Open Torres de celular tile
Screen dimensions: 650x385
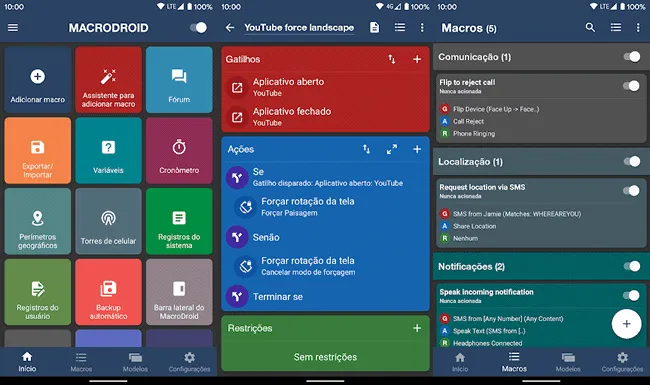click(x=108, y=221)
